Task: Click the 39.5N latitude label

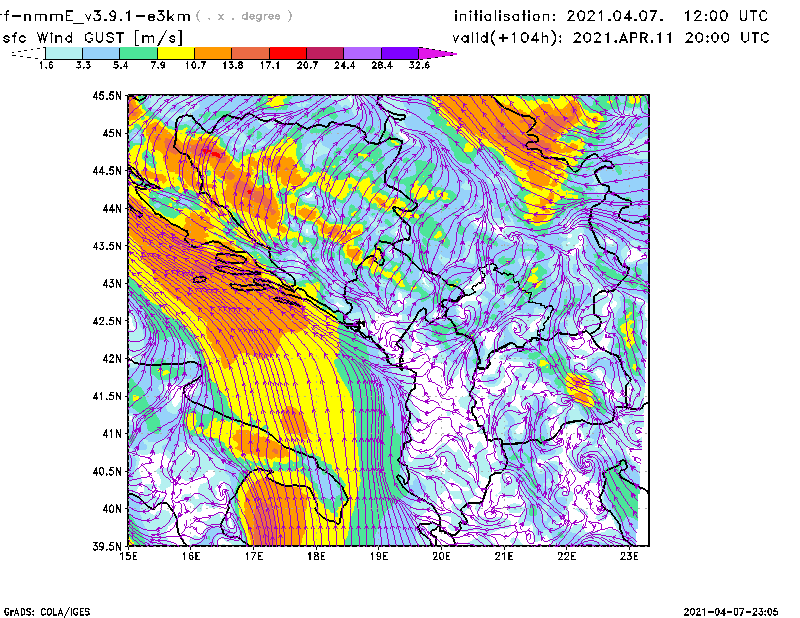Action: 108,547
